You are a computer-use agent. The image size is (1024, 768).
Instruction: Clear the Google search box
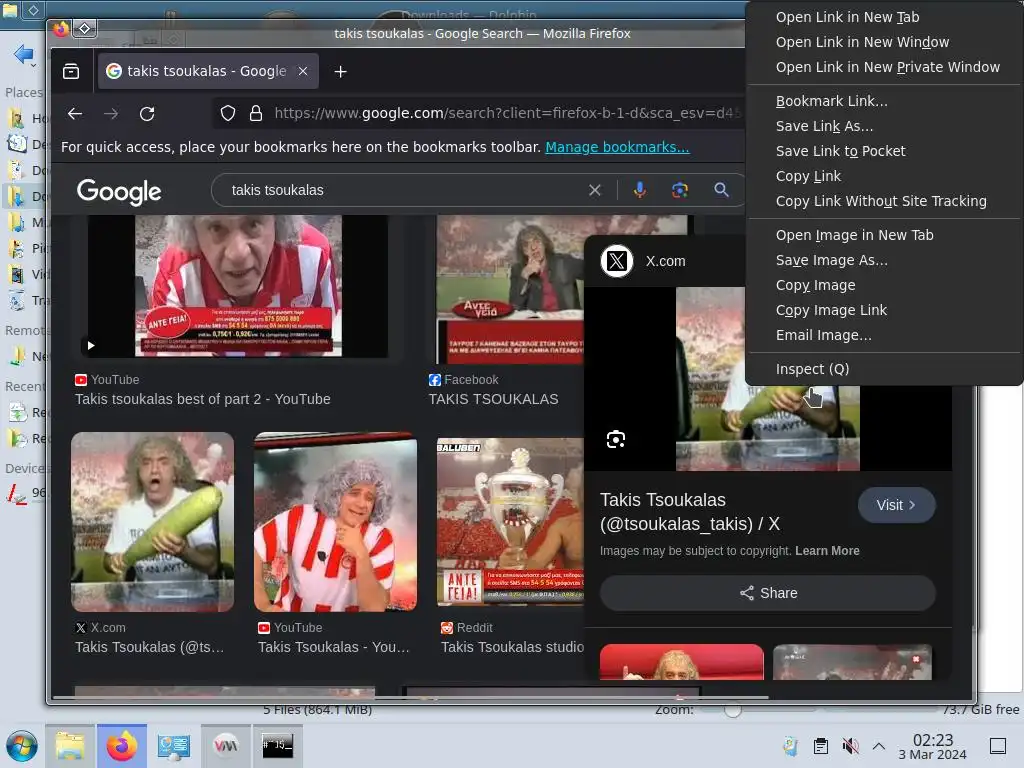point(594,190)
